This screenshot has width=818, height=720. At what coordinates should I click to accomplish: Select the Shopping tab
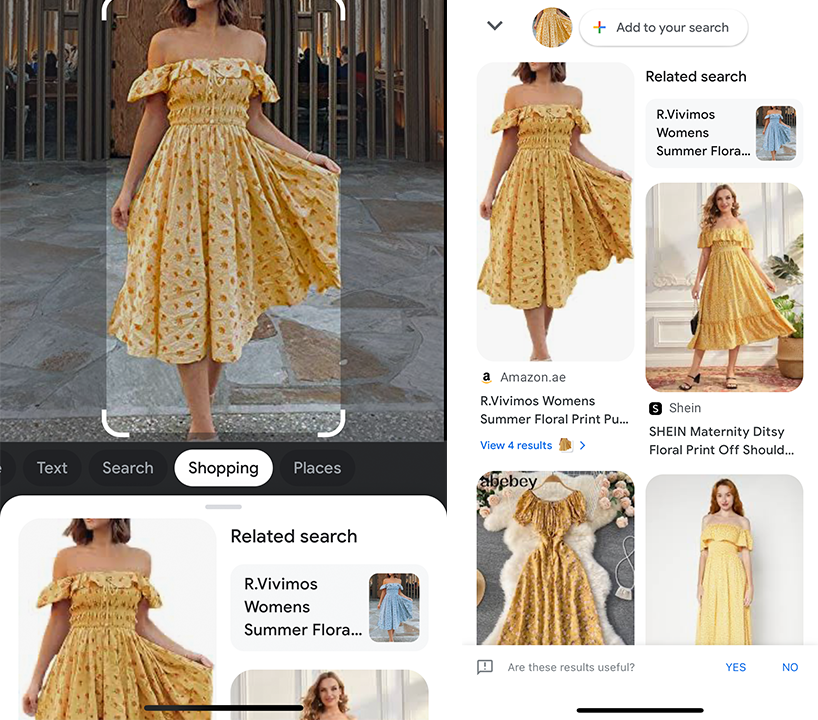(x=223, y=468)
